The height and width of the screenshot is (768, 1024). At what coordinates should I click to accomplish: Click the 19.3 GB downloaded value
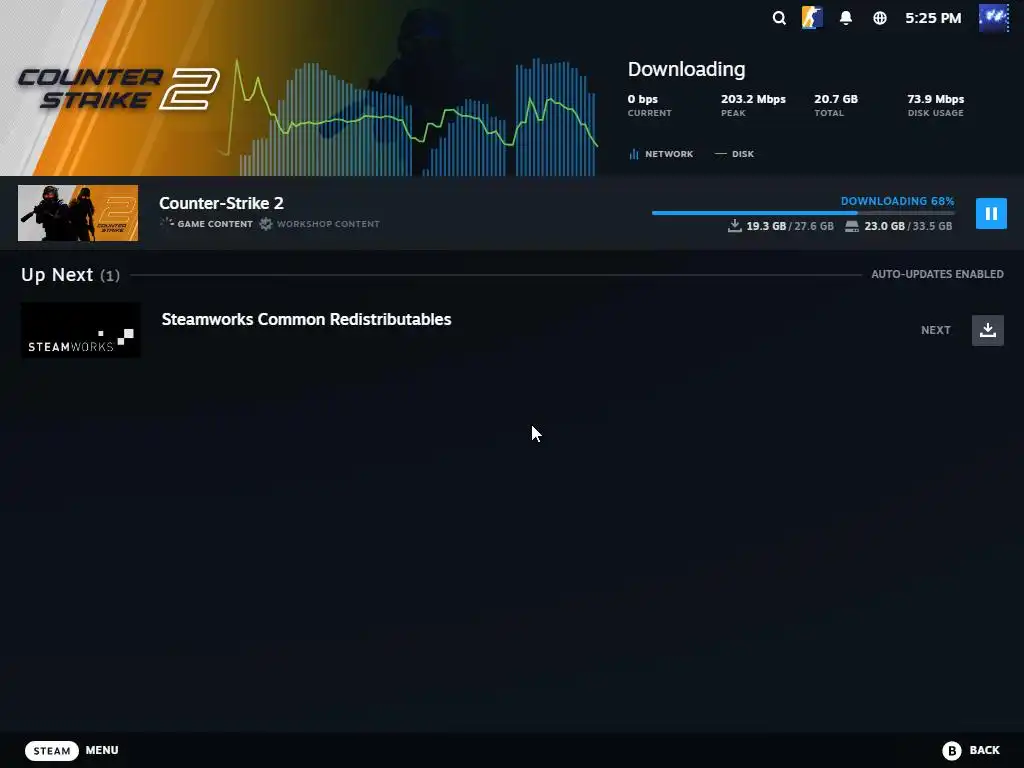point(766,226)
